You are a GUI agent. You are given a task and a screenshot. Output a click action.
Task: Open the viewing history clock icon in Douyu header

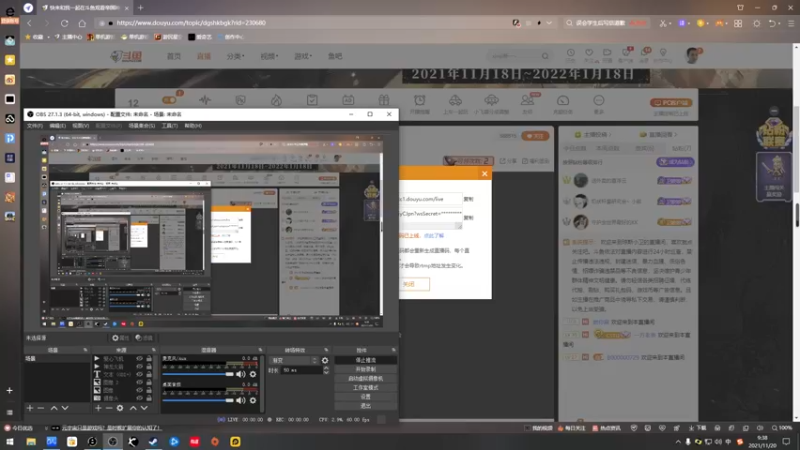[570, 55]
